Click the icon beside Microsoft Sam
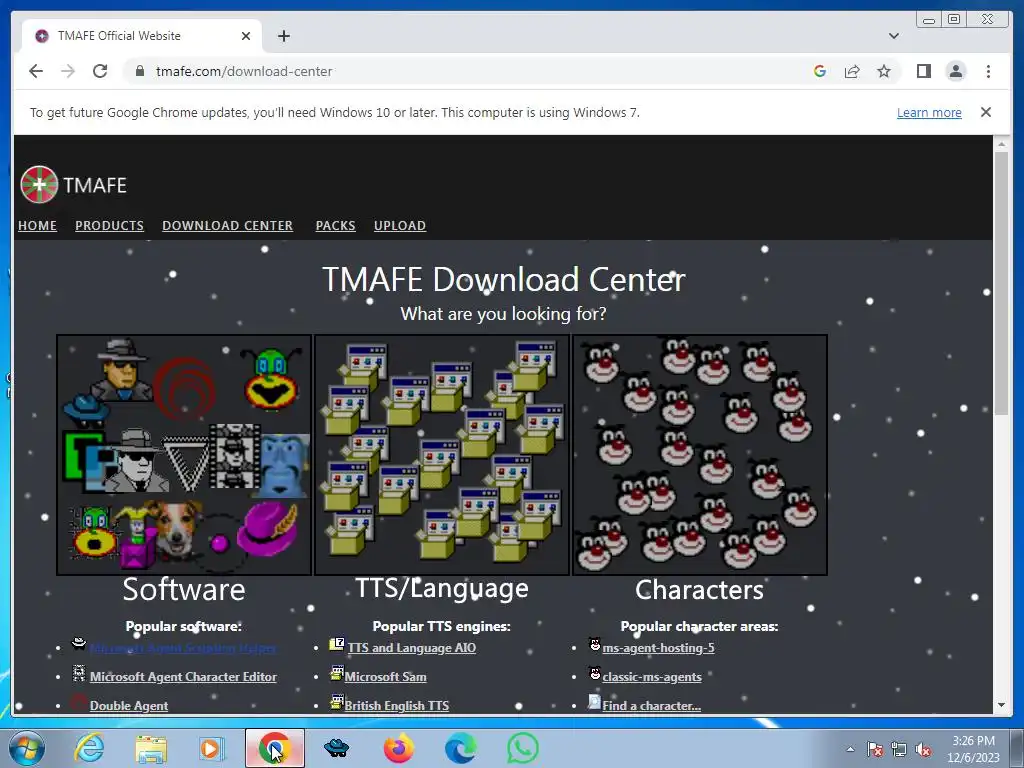Image resolution: width=1024 pixels, height=768 pixels. point(336,673)
